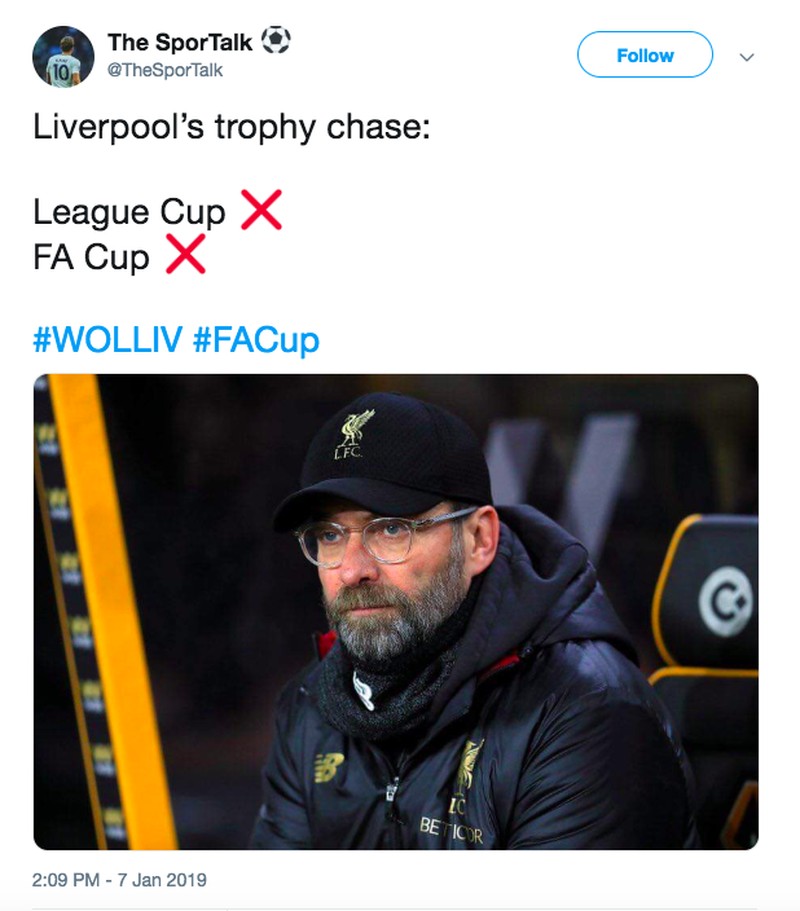Open the tweet's attached photo
This screenshot has width=800, height=911.
point(396,612)
